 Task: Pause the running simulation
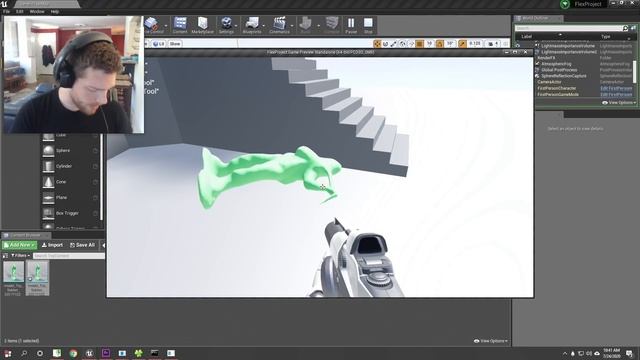[351, 25]
